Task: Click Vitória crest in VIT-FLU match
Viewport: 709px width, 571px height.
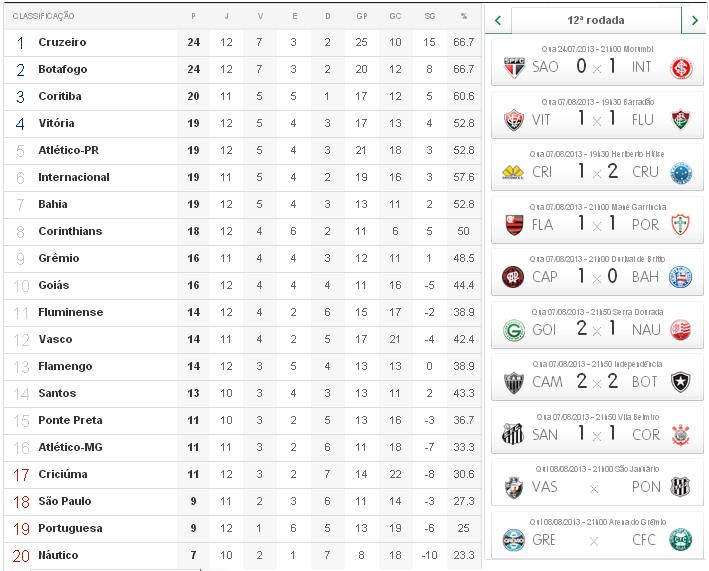Action: pos(513,120)
